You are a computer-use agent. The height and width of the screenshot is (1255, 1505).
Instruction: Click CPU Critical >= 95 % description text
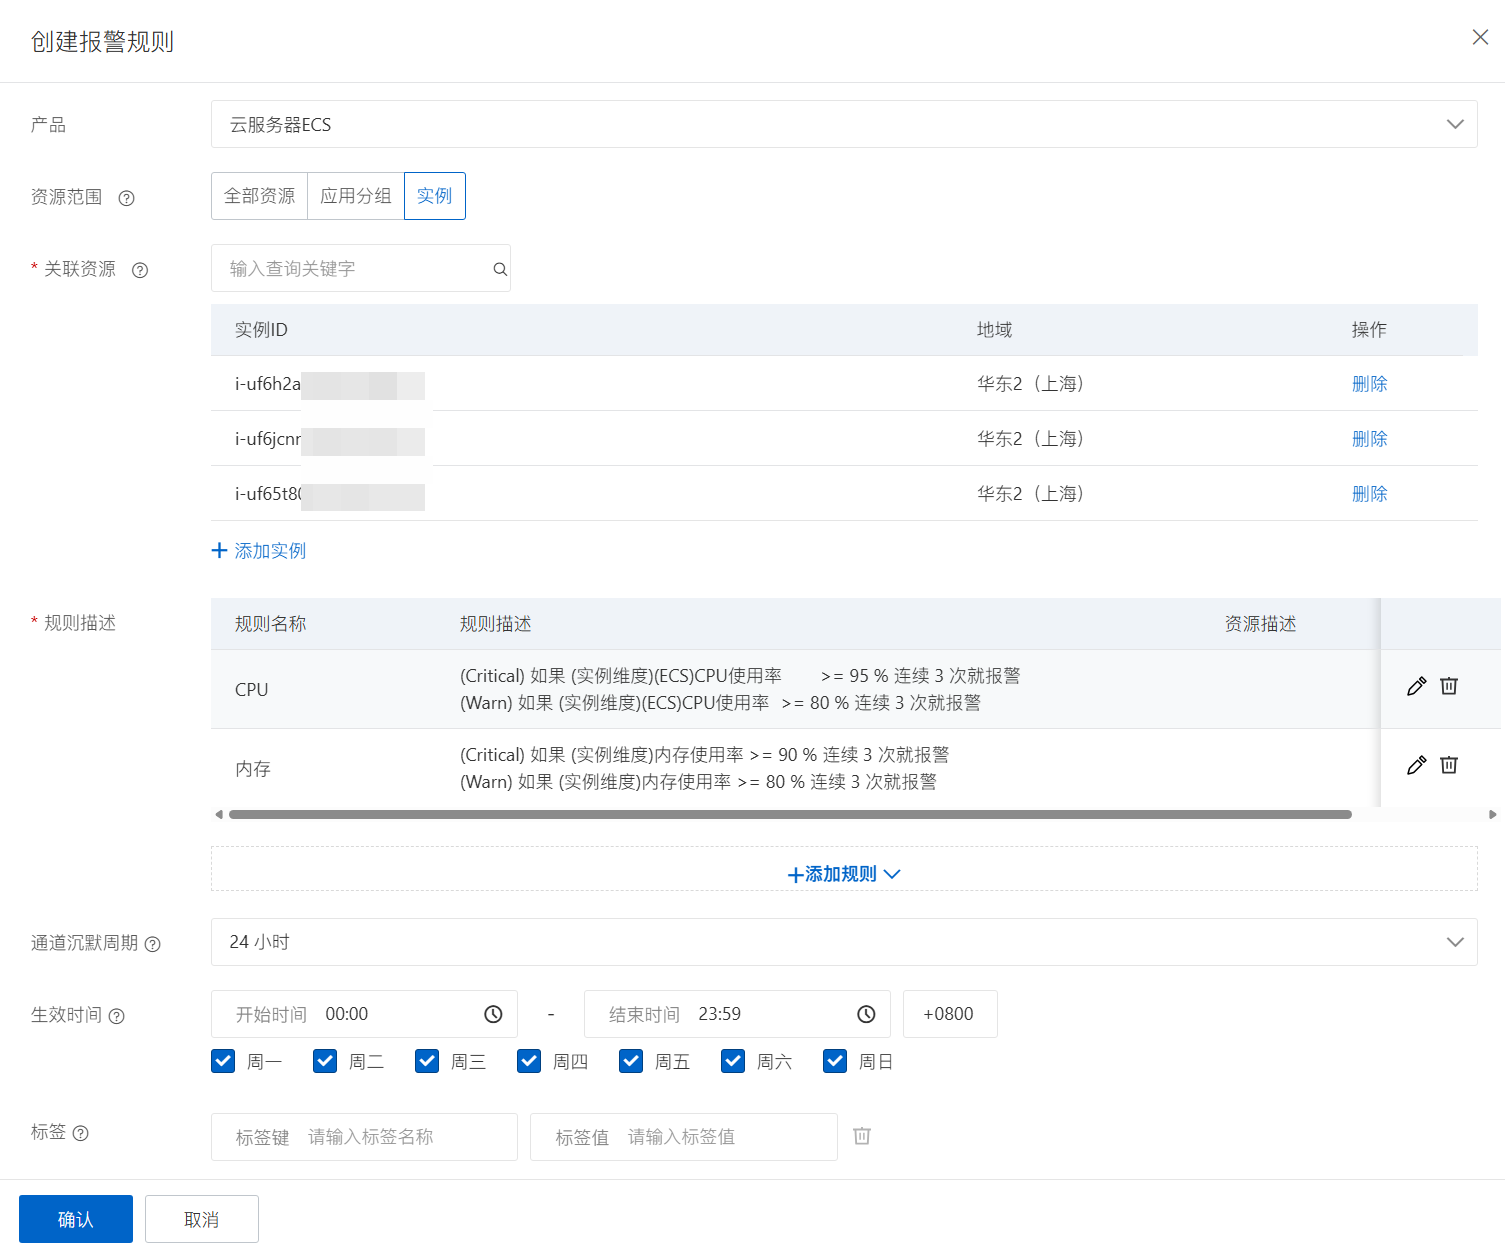tap(740, 676)
